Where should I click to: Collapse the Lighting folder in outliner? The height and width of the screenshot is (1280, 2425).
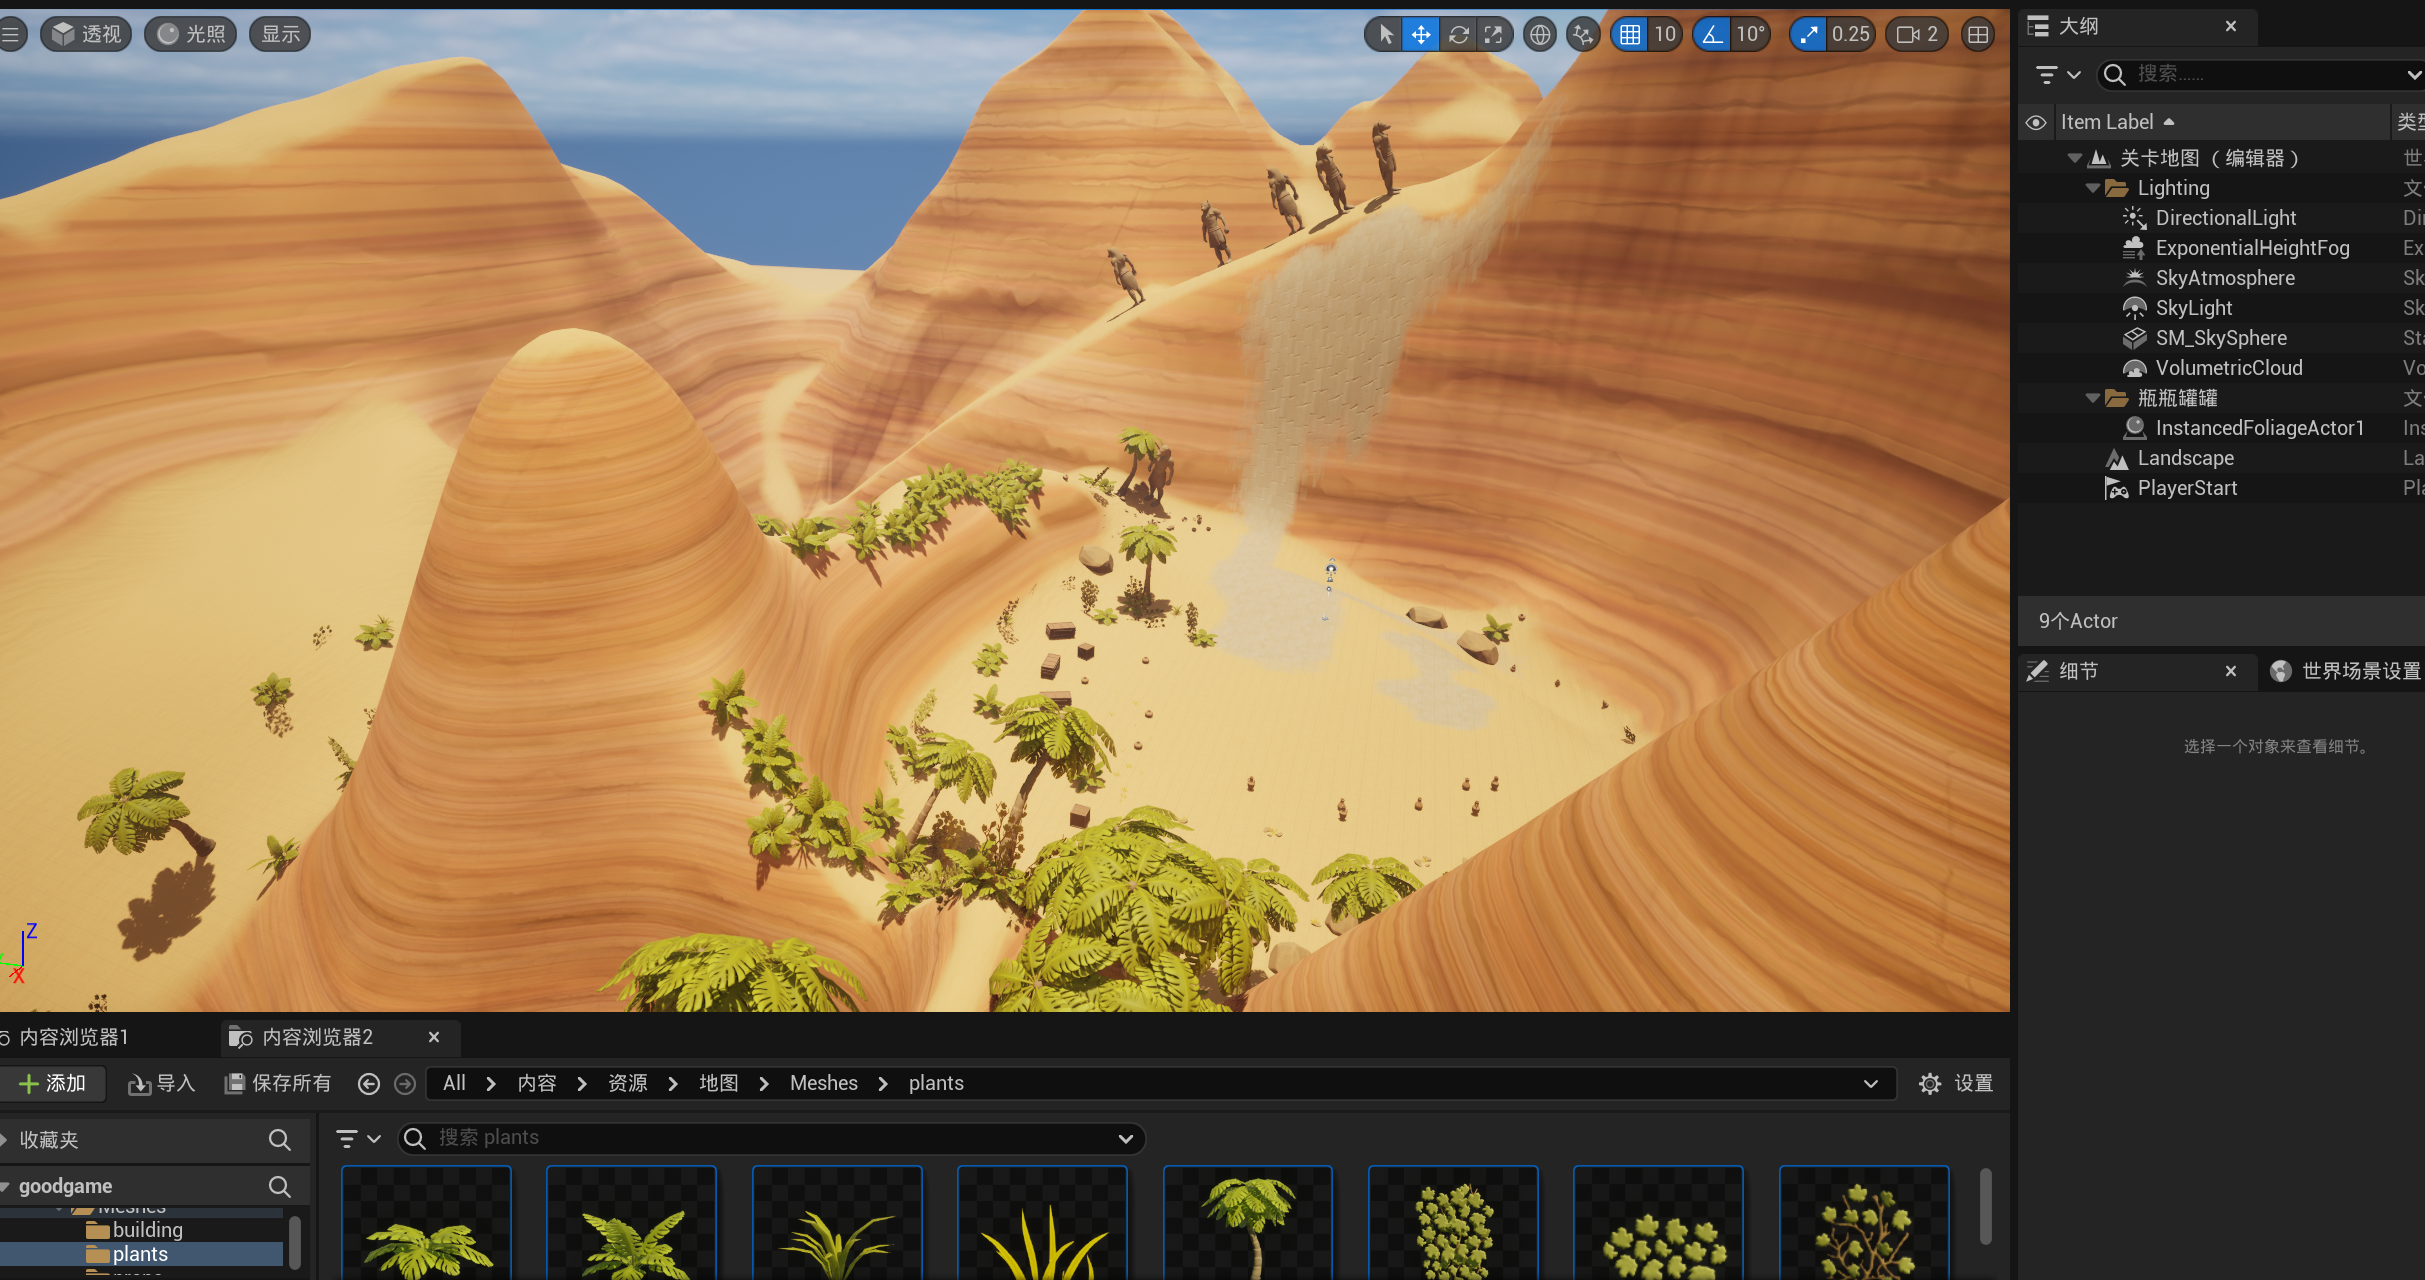(2093, 188)
